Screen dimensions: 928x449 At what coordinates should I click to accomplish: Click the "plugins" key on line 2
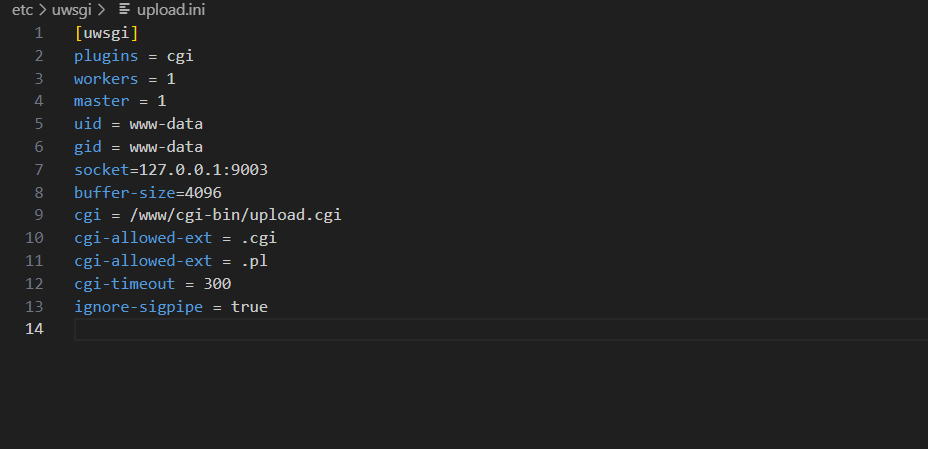coord(106,56)
